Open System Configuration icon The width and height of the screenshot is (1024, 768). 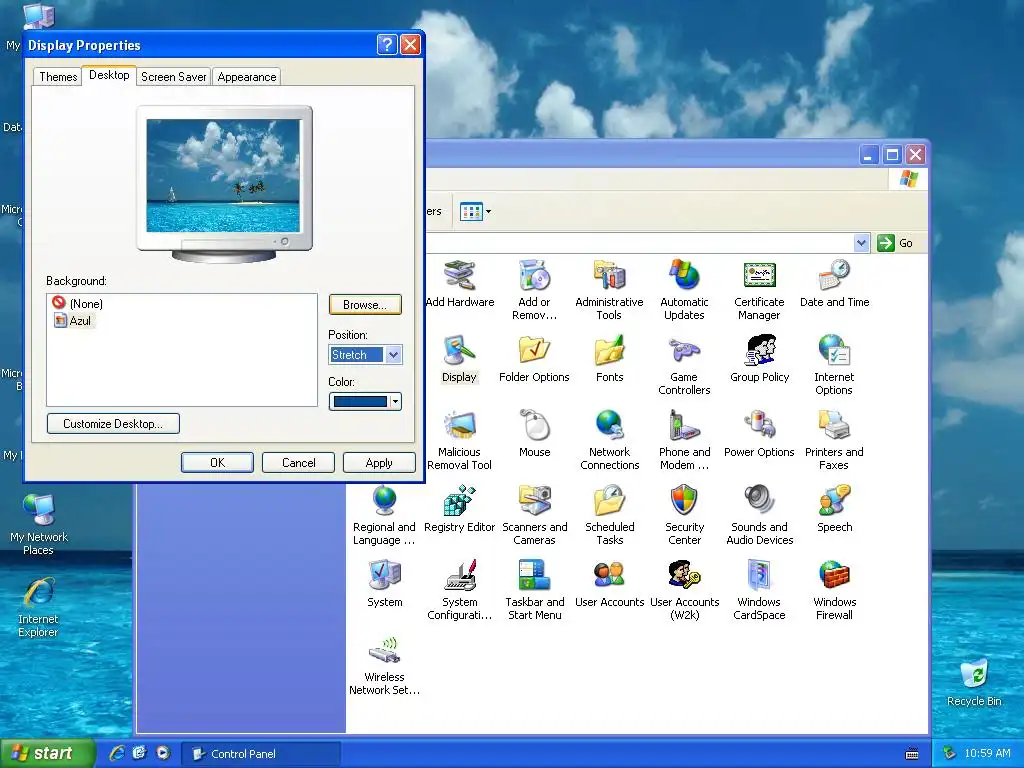point(459,590)
